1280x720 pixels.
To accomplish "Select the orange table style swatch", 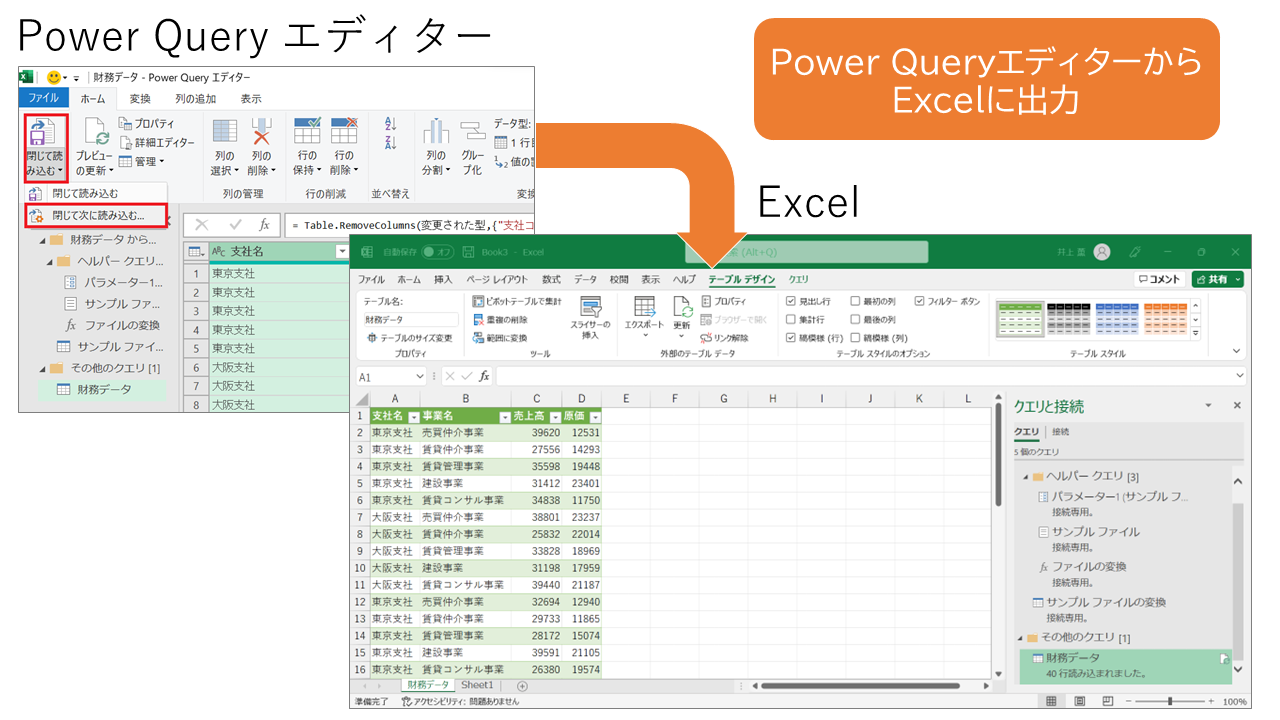I will [1166, 318].
